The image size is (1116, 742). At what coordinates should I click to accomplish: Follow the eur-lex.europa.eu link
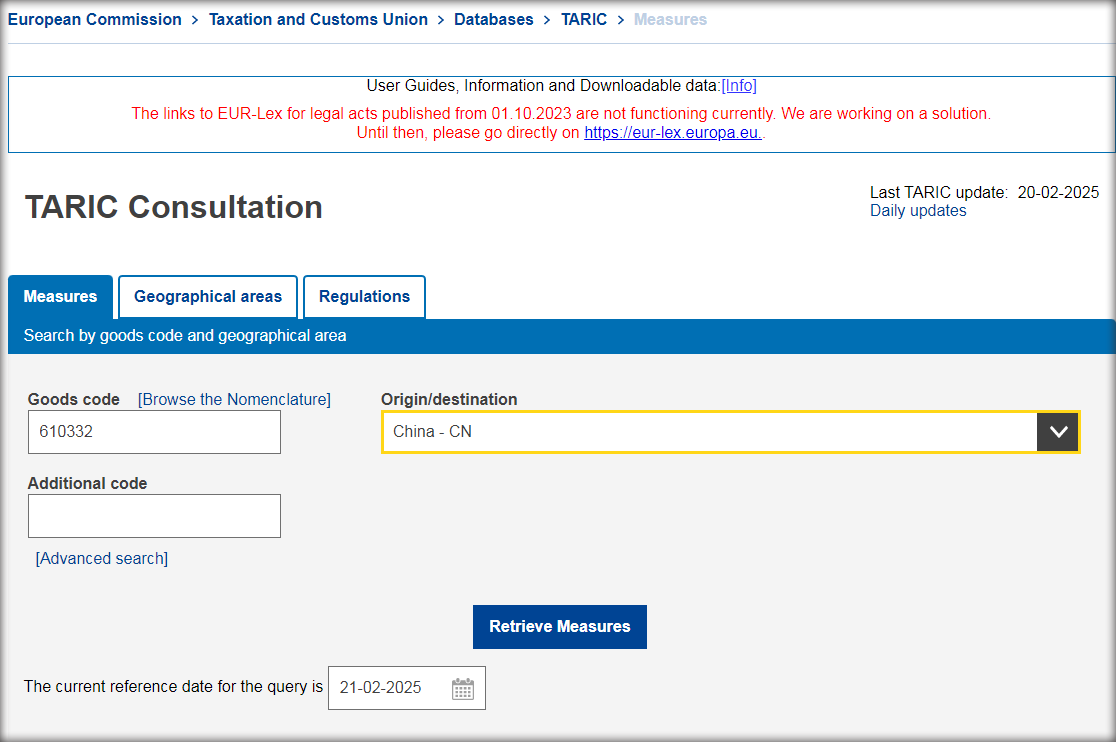coord(673,132)
